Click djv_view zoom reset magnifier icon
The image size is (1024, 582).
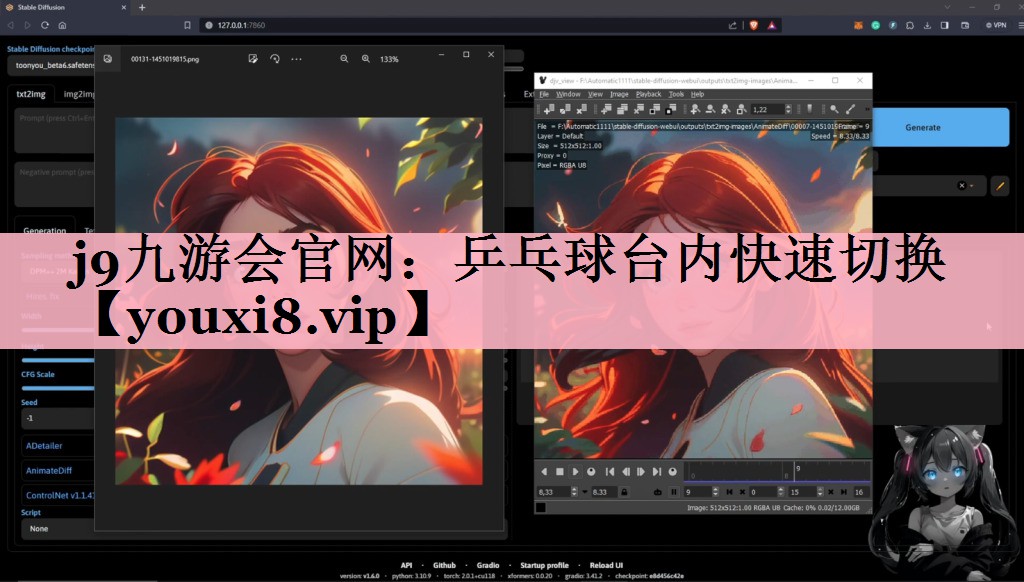(x=726, y=109)
